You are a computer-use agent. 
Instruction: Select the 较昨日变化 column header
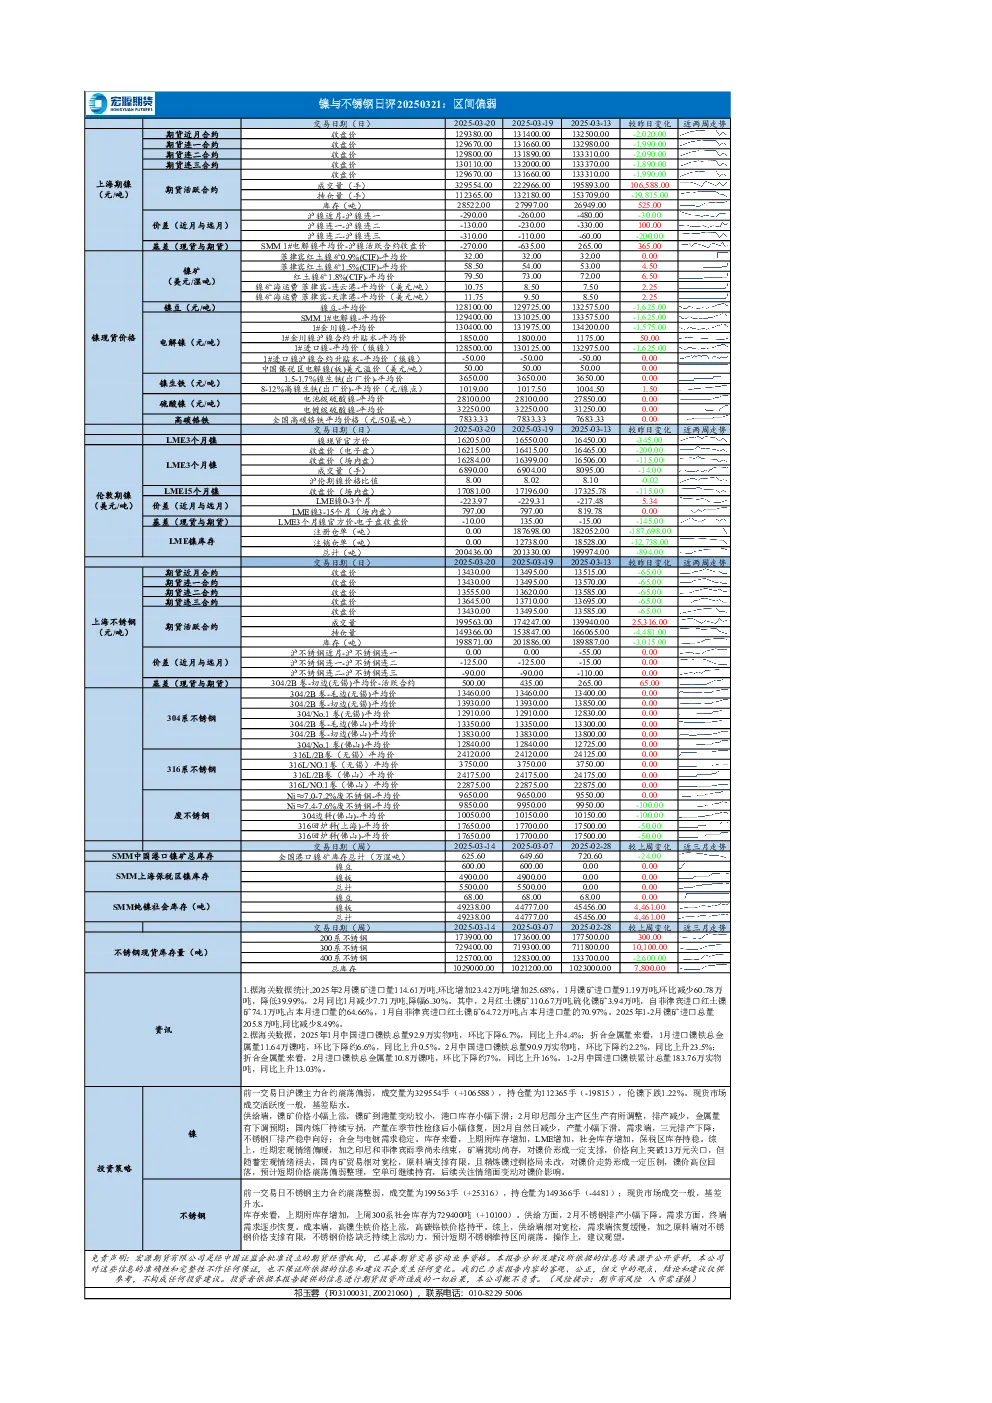649,124
